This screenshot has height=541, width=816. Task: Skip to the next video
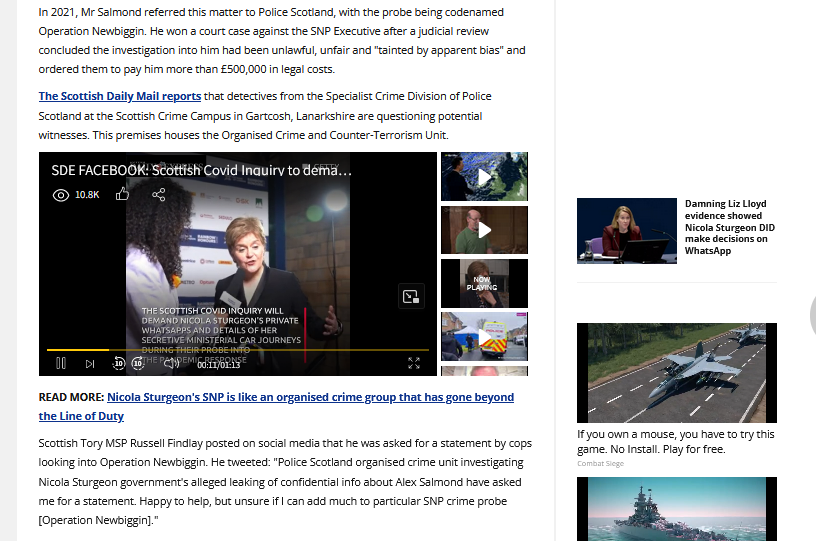click(90, 364)
